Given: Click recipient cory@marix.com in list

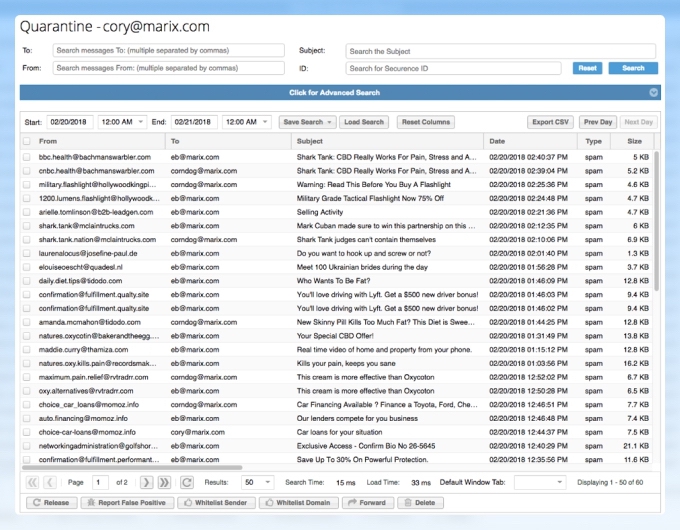Looking at the screenshot, I should (x=197, y=432).
